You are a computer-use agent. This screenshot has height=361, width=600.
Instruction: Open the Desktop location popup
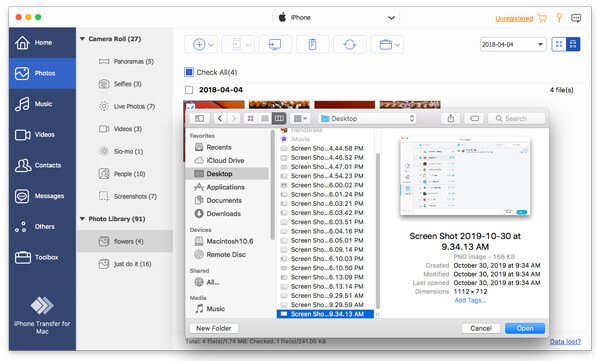click(x=368, y=118)
